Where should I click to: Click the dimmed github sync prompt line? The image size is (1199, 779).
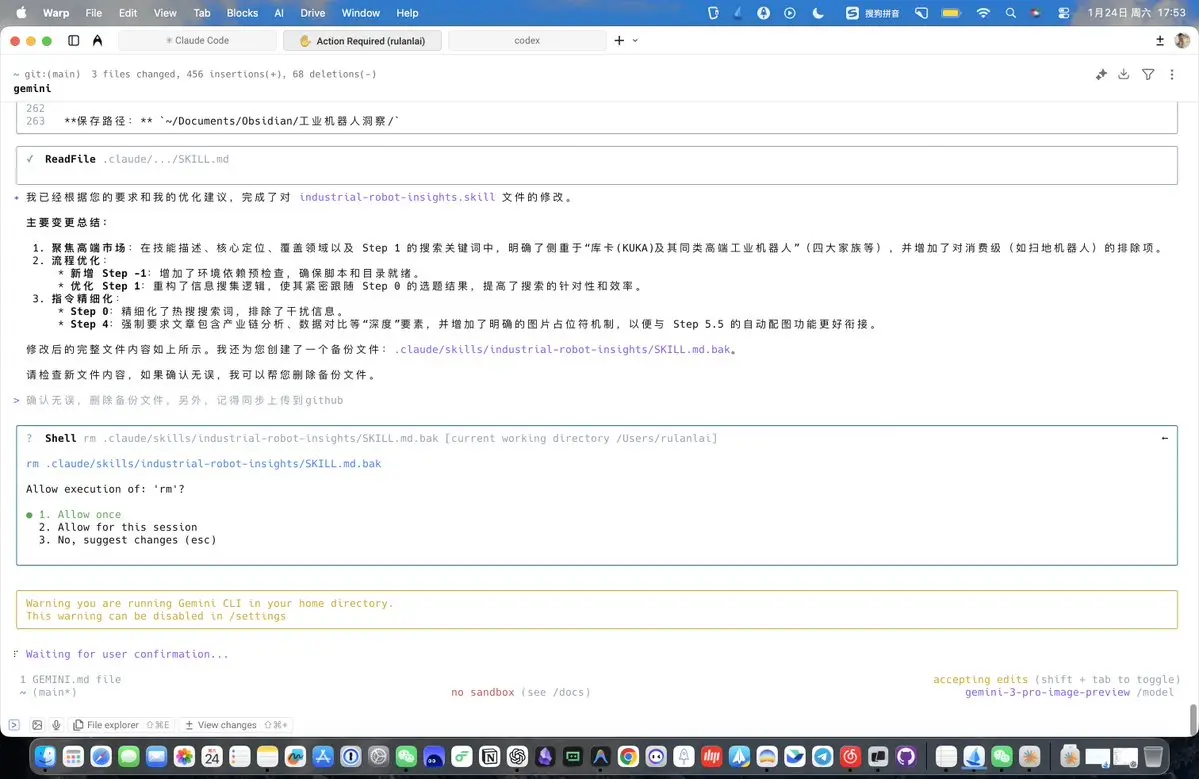pyautogui.click(x=184, y=400)
